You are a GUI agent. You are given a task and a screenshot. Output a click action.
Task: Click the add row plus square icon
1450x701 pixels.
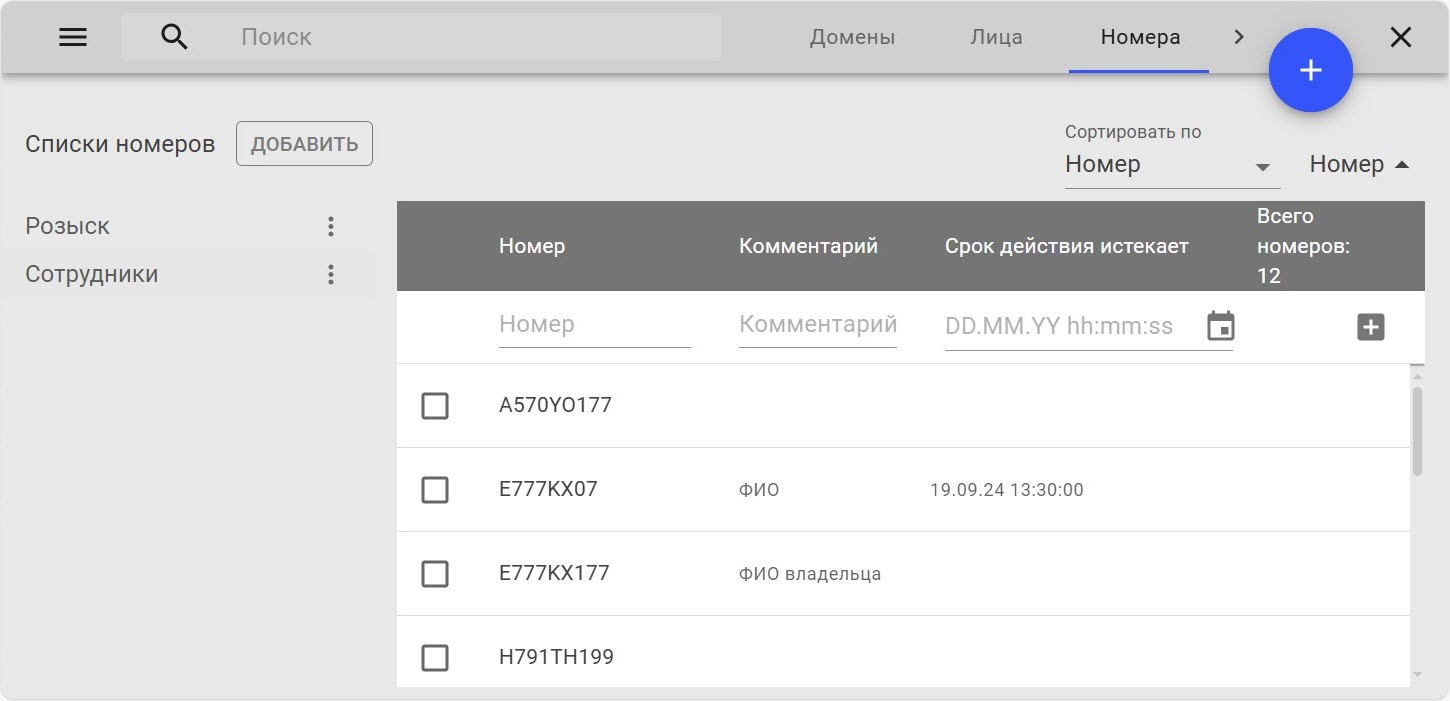click(x=1370, y=327)
